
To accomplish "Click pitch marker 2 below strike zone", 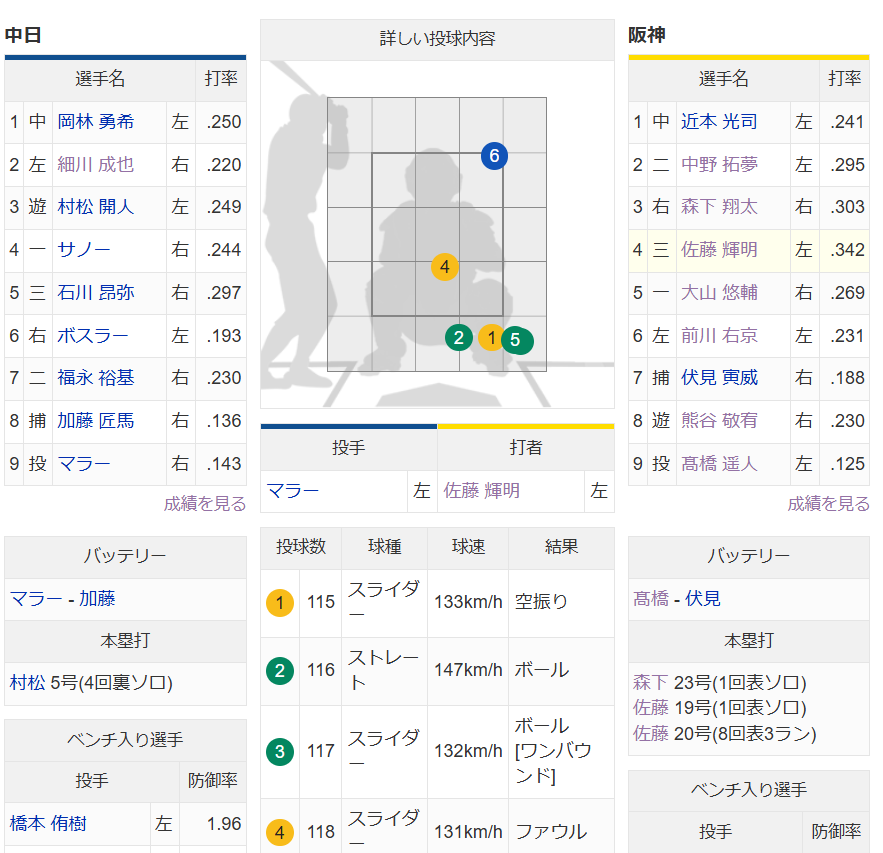I will click(459, 338).
